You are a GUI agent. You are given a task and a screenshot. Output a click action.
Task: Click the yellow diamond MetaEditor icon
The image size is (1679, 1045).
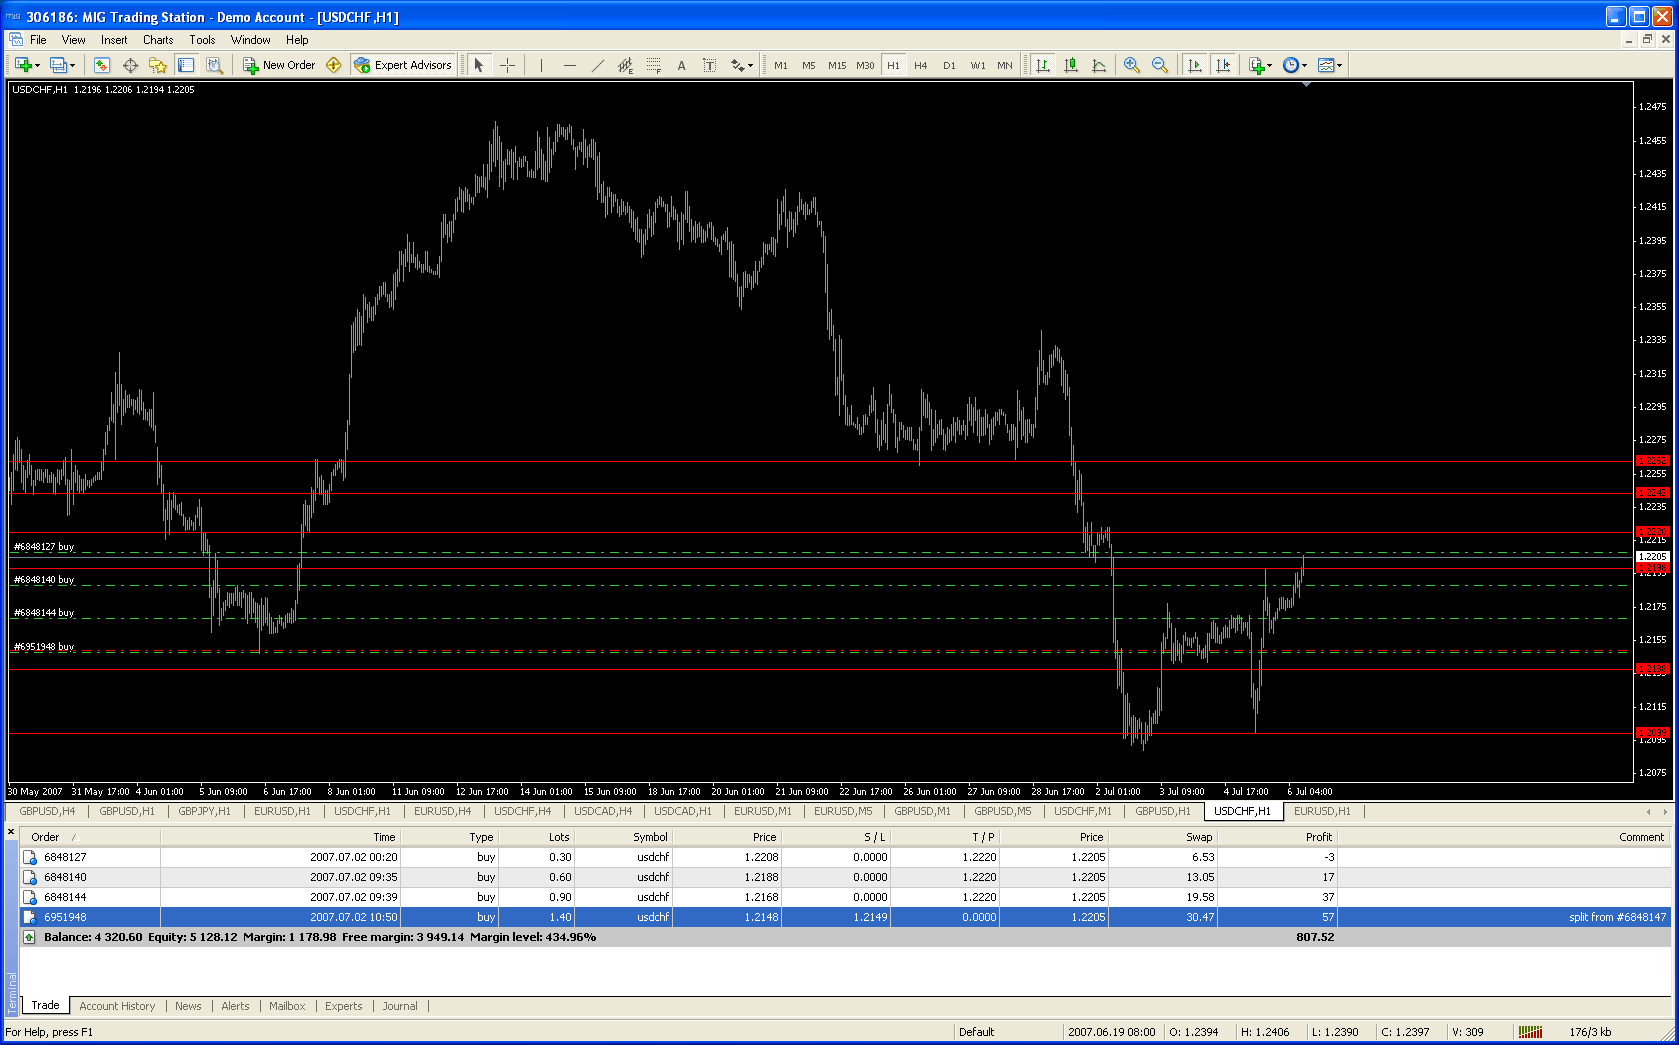(334, 65)
